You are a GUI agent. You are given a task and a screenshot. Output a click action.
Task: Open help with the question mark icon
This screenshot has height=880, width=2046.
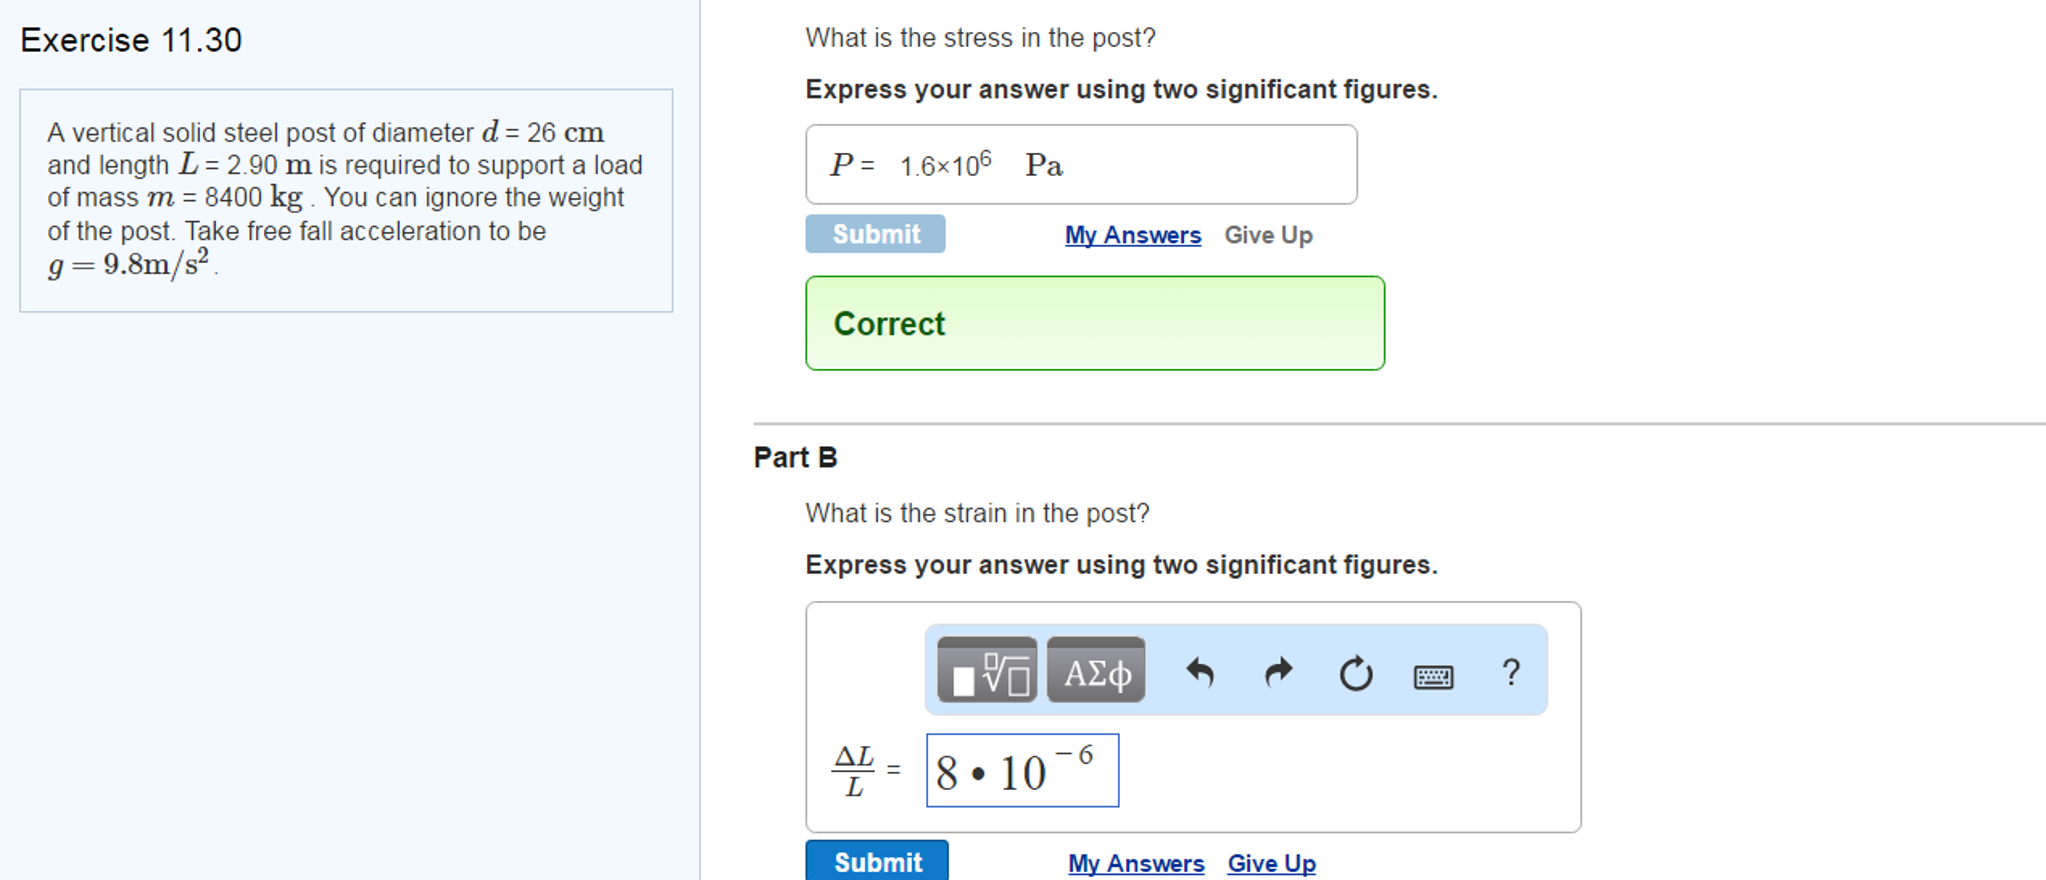1511,672
